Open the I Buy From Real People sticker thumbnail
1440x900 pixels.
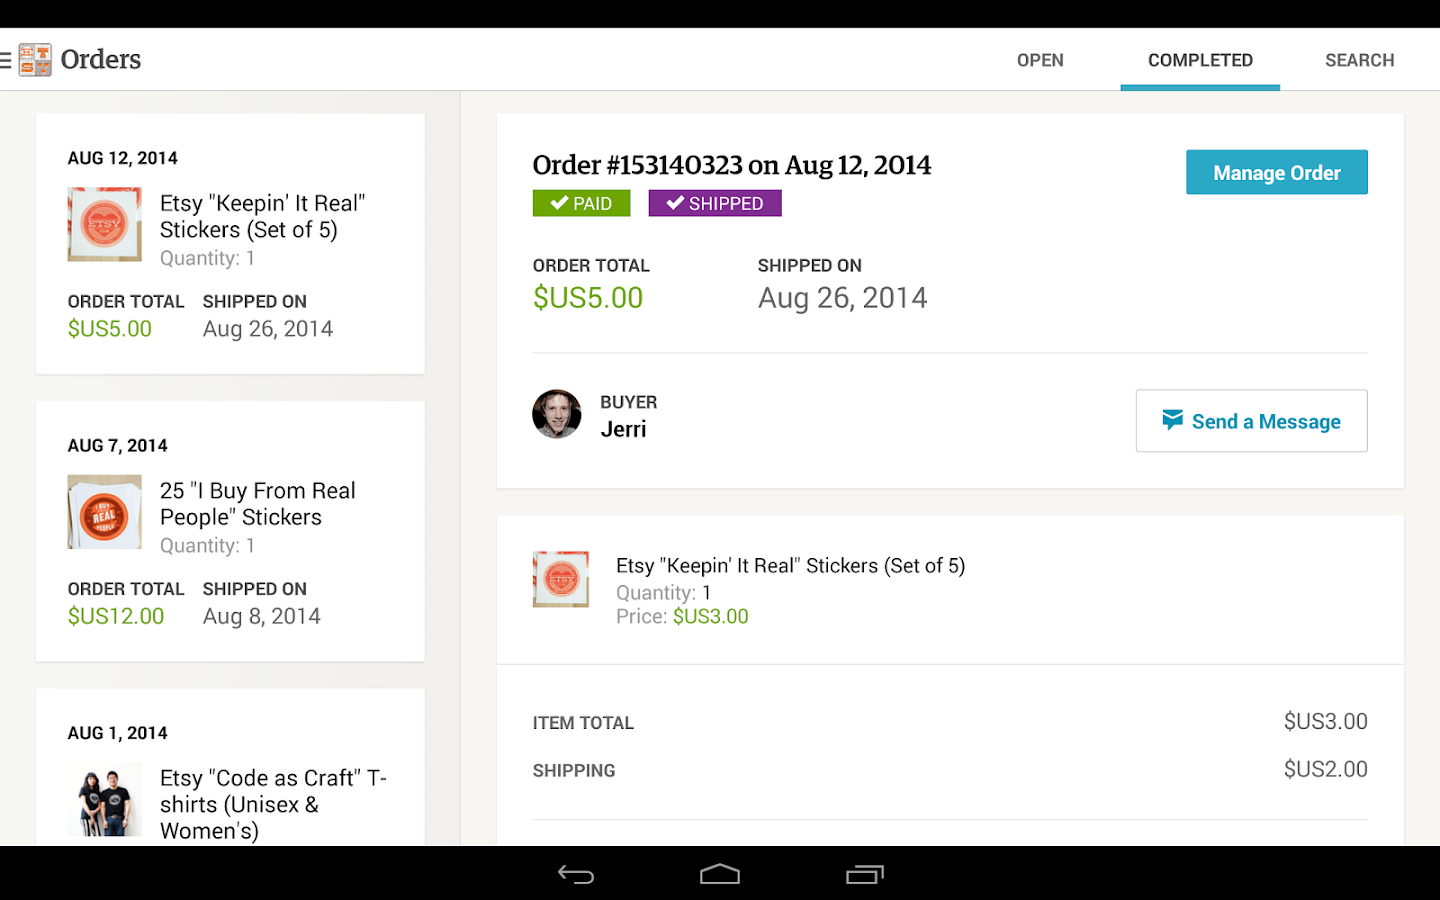[x=105, y=512]
